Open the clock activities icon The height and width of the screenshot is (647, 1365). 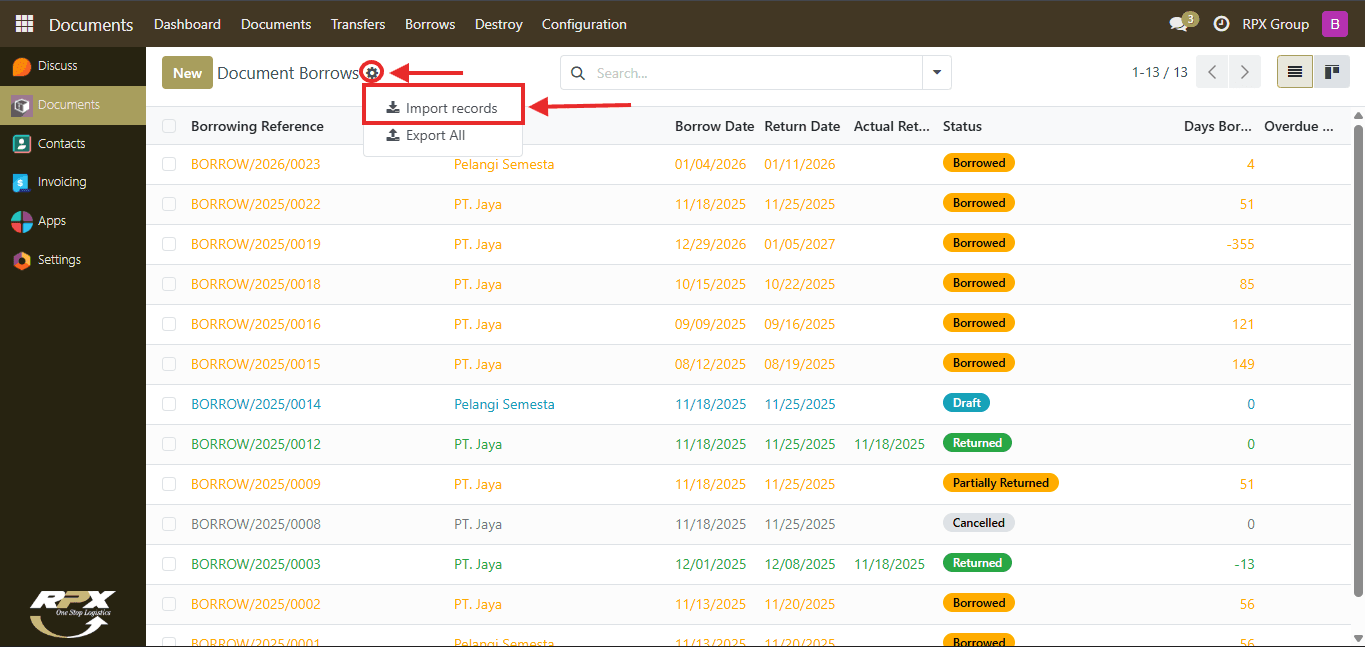click(x=1221, y=24)
